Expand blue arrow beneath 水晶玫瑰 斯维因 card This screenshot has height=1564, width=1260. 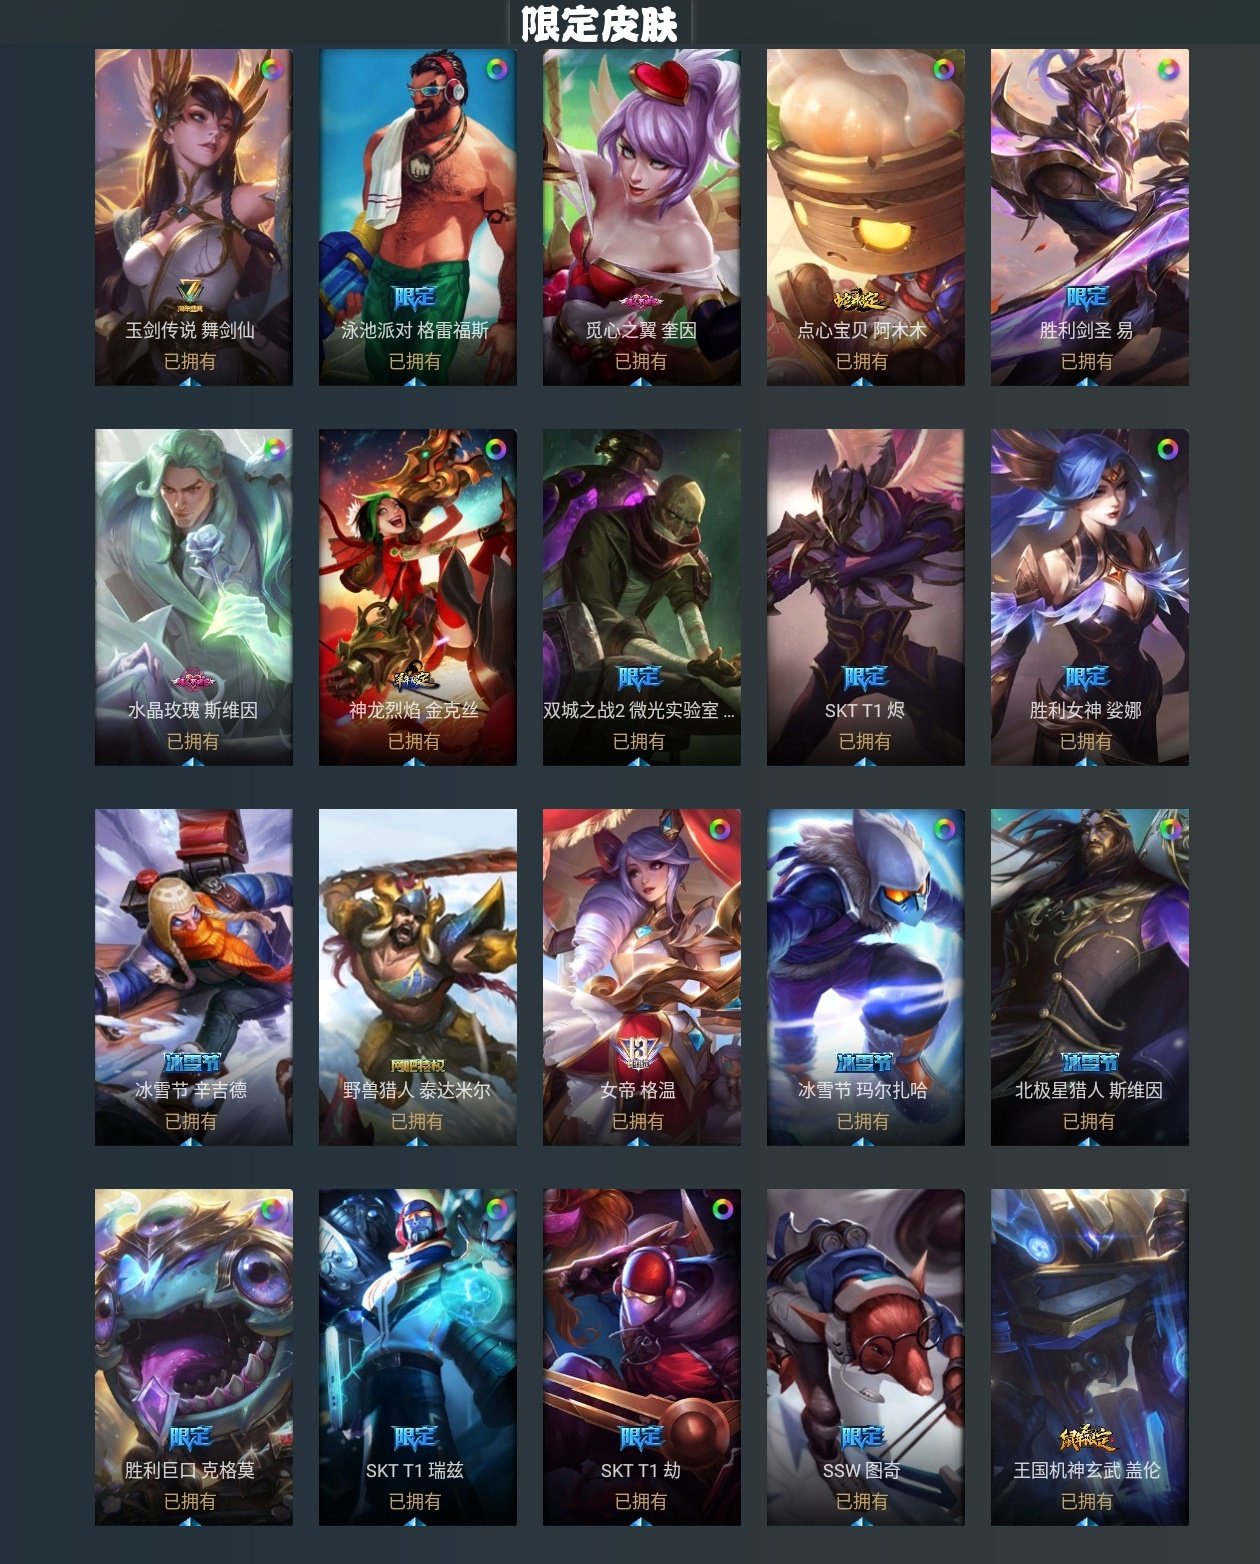192,760
